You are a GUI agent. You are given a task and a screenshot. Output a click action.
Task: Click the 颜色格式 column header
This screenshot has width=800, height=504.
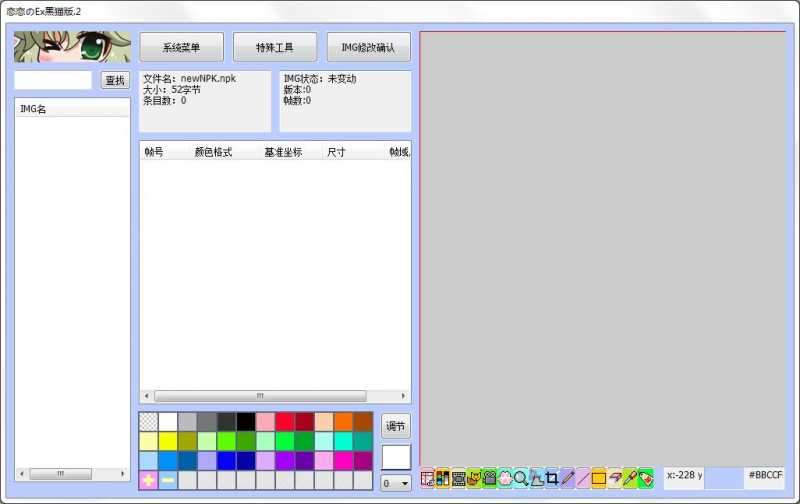pyautogui.click(x=213, y=152)
